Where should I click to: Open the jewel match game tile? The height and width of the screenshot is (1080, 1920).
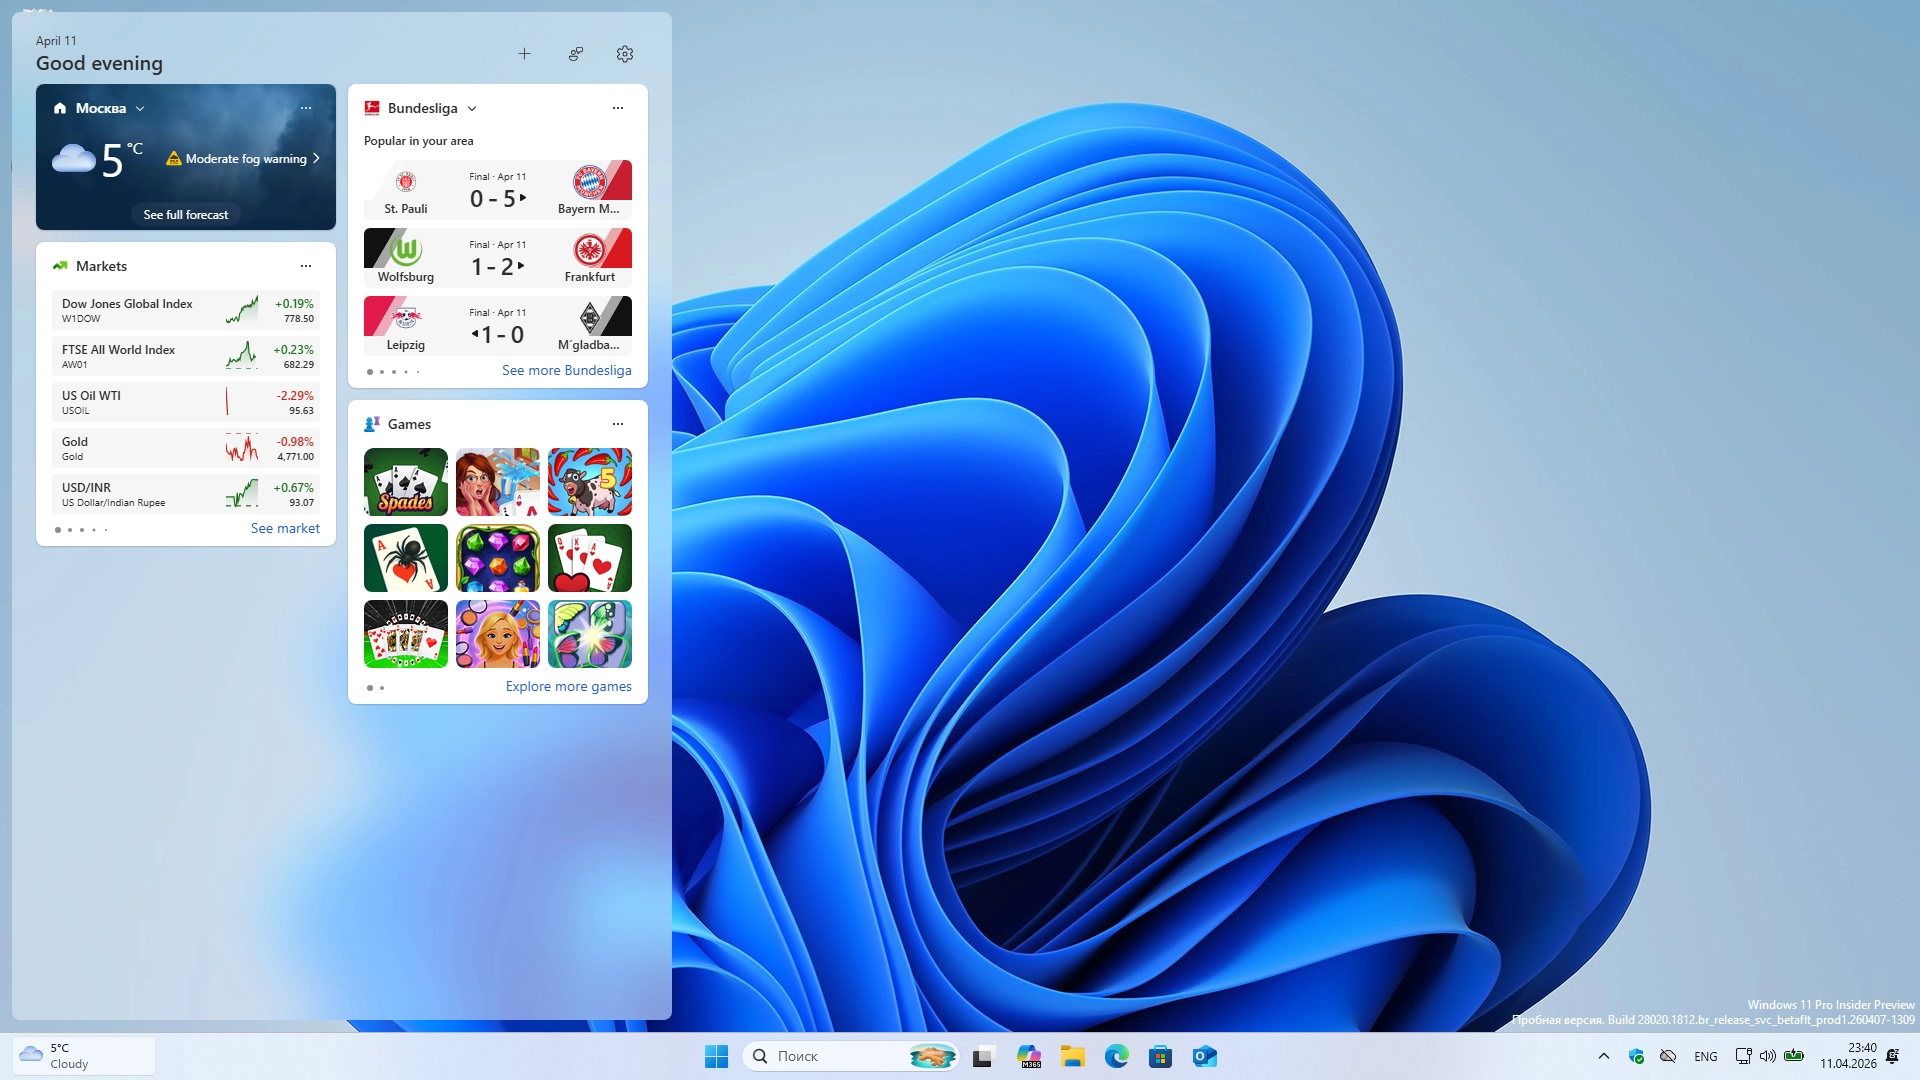tap(497, 558)
